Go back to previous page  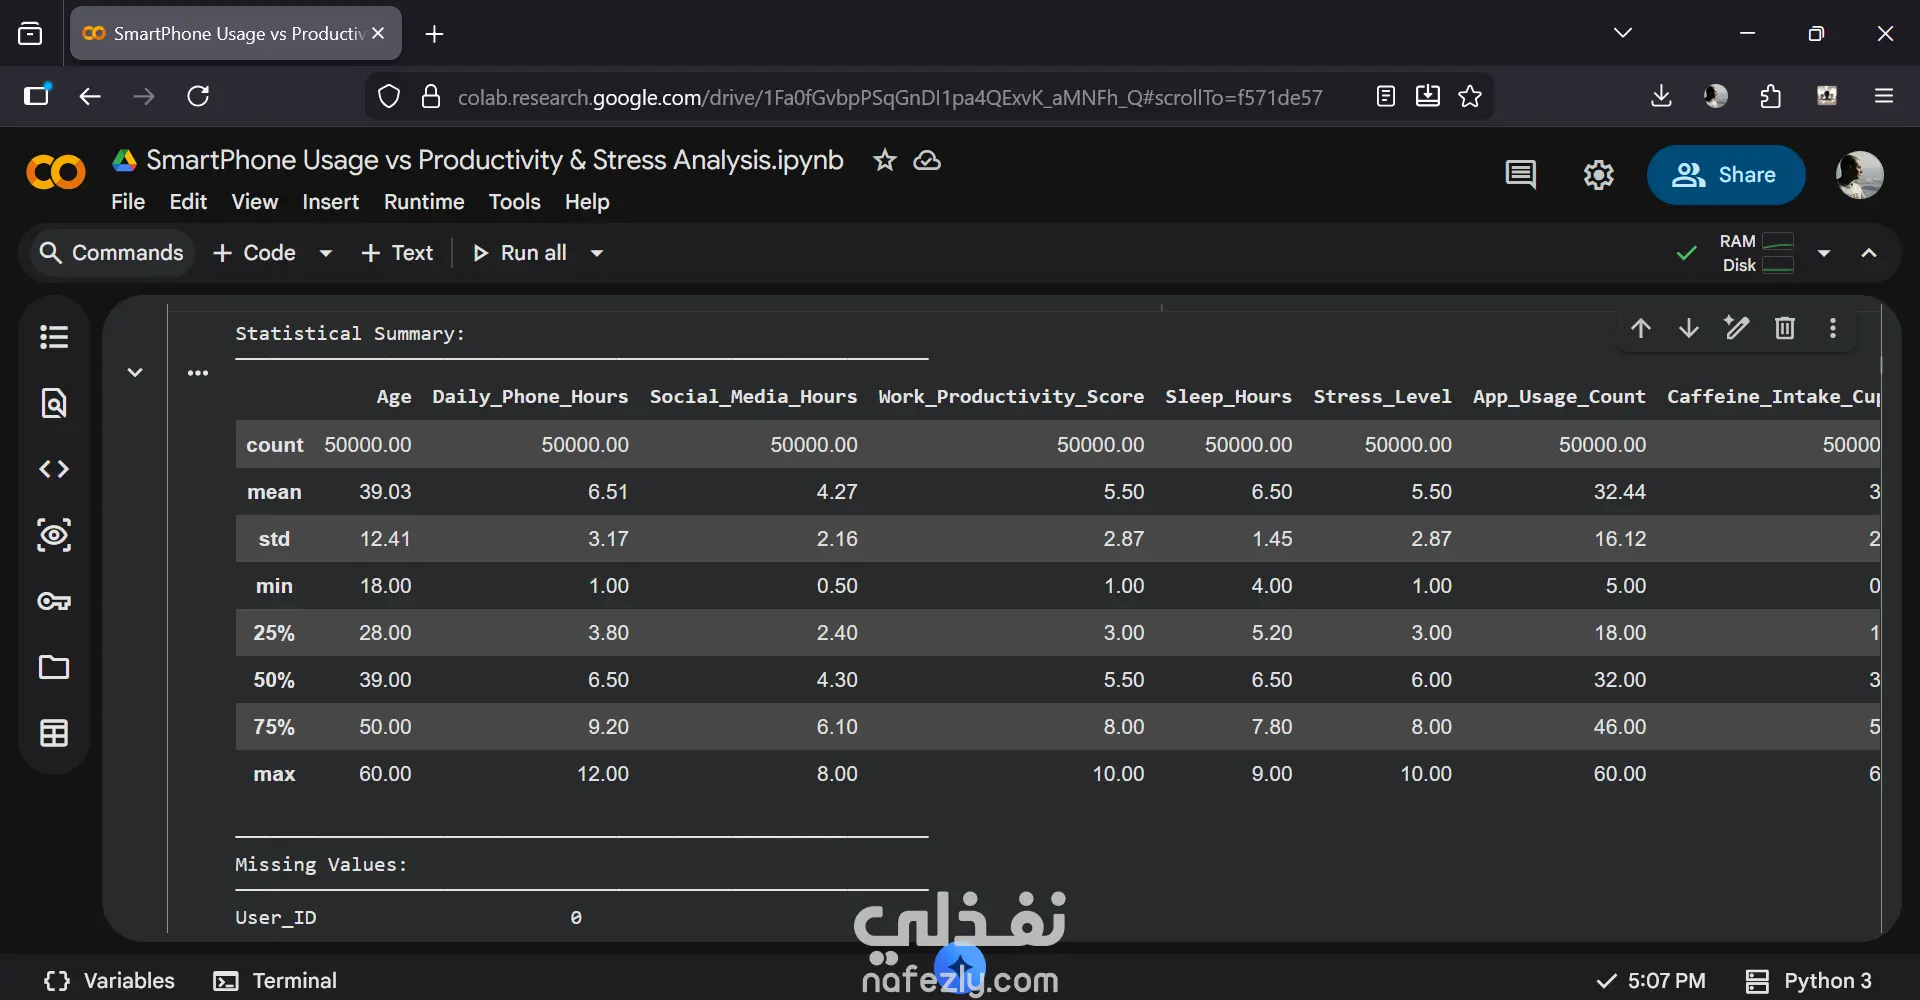(x=90, y=96)
